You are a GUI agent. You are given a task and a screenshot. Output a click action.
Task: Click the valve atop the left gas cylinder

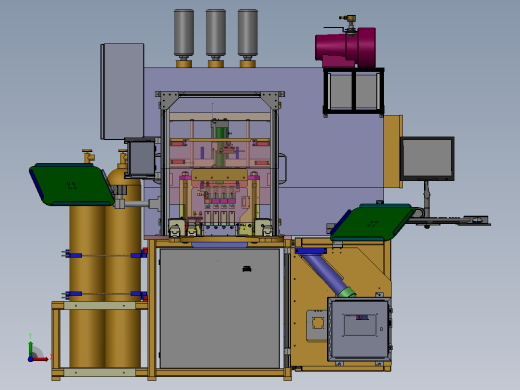(88, 156)
